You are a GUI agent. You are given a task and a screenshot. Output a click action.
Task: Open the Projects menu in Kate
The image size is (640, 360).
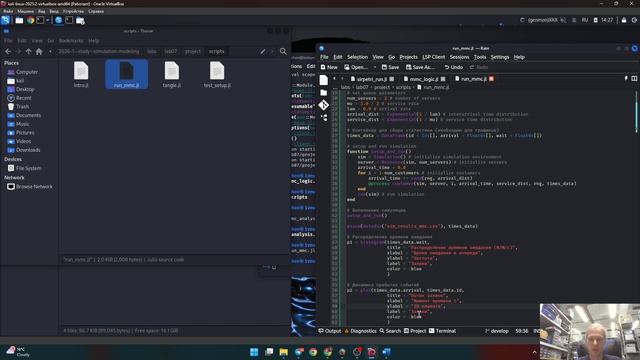[x=409, y=57]
